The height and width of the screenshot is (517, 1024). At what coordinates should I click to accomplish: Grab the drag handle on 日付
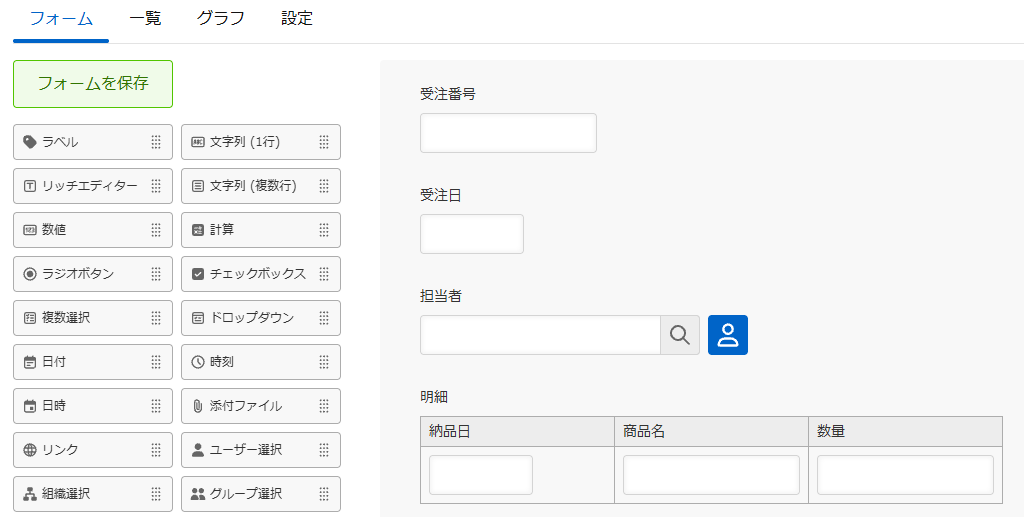(155, 362)
